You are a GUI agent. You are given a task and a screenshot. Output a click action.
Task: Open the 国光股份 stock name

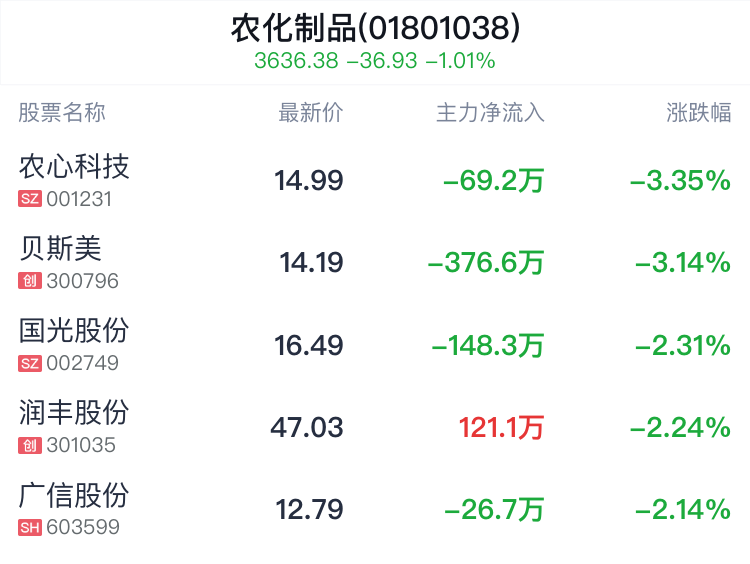click(x=74, y=330)
